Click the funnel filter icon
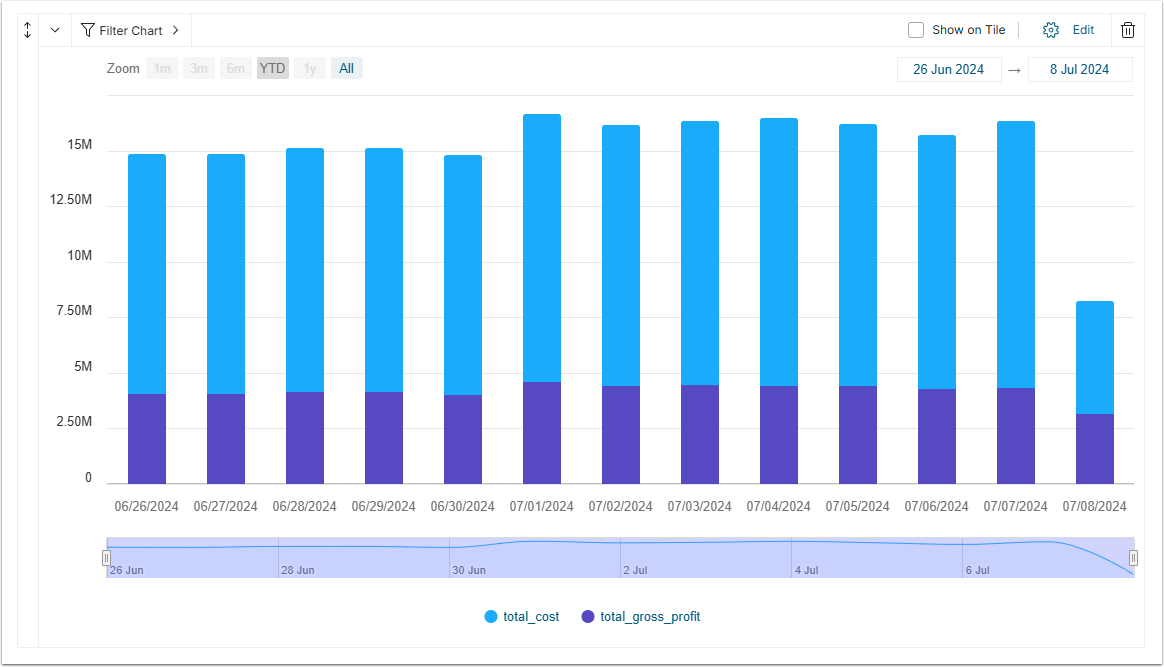This screenshot has width=1164, height=667. click(88, 30)
